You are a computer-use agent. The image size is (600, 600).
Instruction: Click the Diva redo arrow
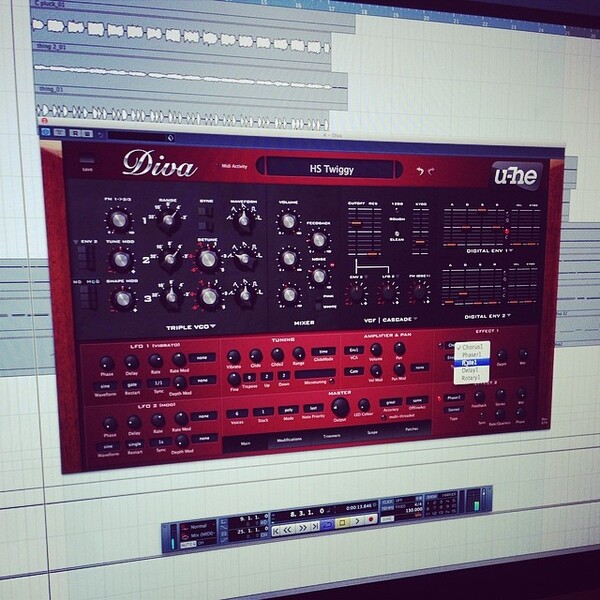(432, 171)
